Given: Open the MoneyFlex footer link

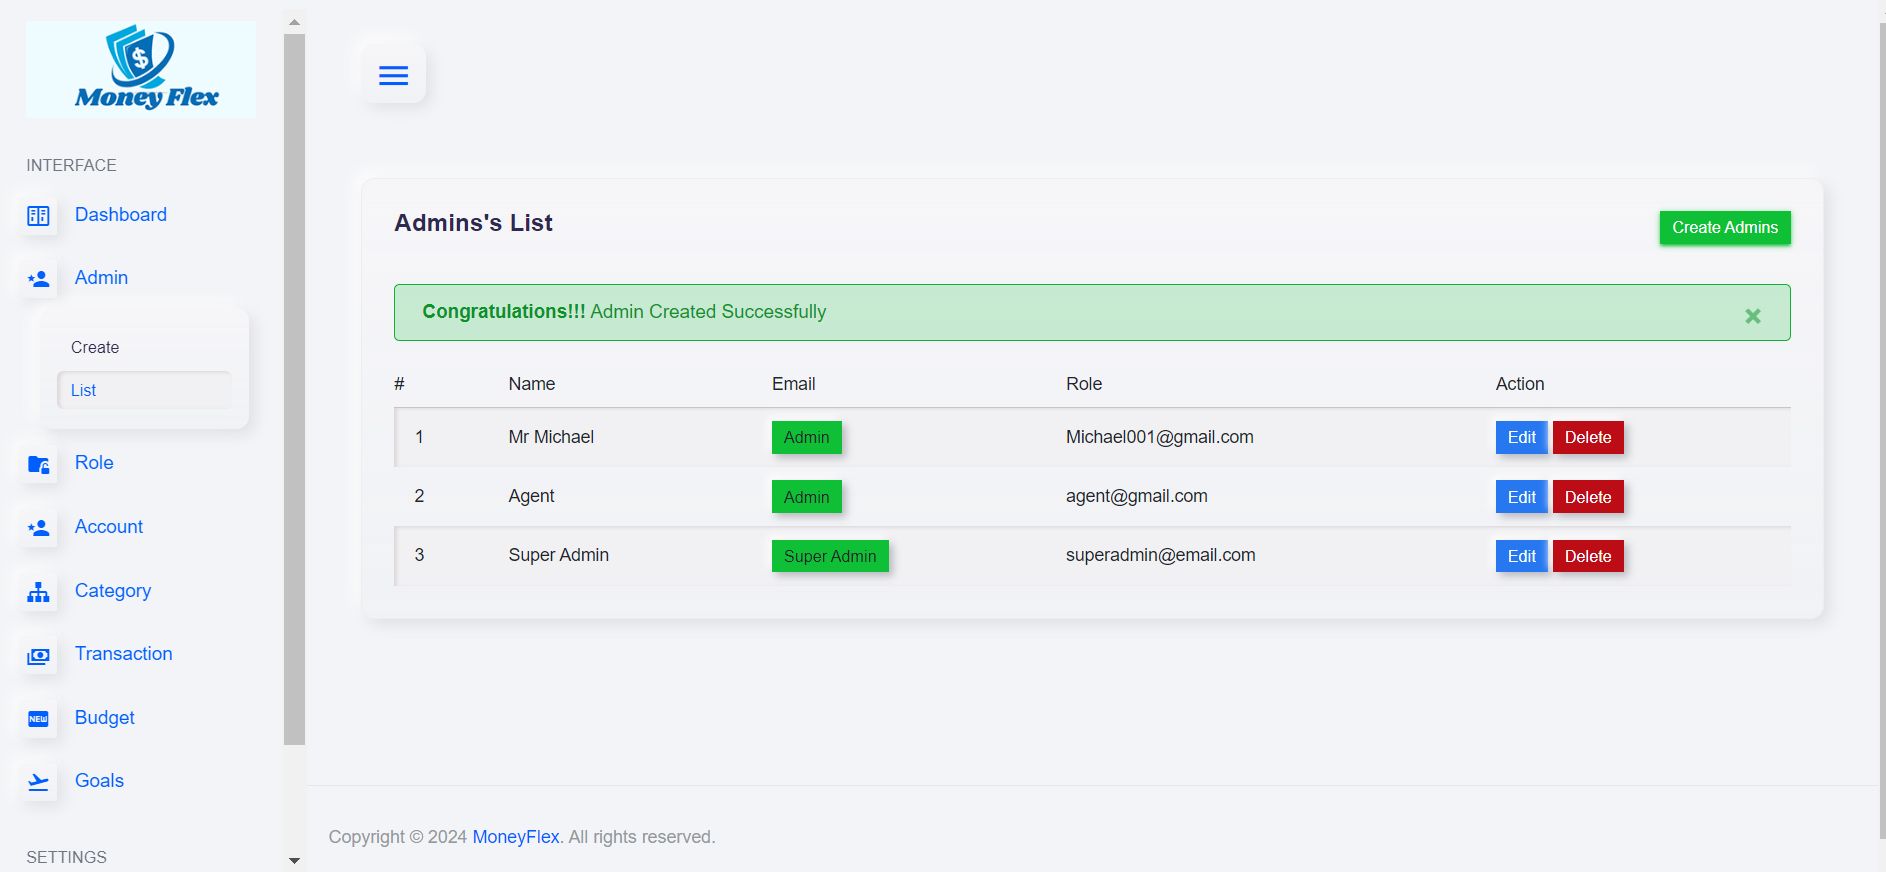Looking at the screenshot, I should 515,837.
